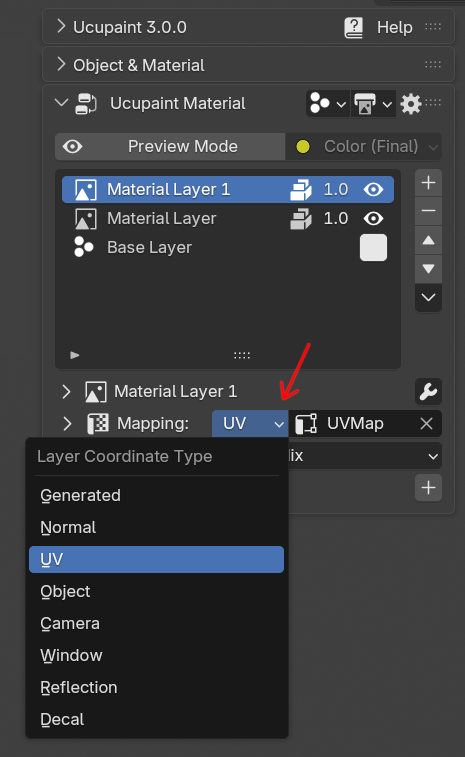Click plus button below blend dropdown

pyautogui.click(x=428, y=488)
